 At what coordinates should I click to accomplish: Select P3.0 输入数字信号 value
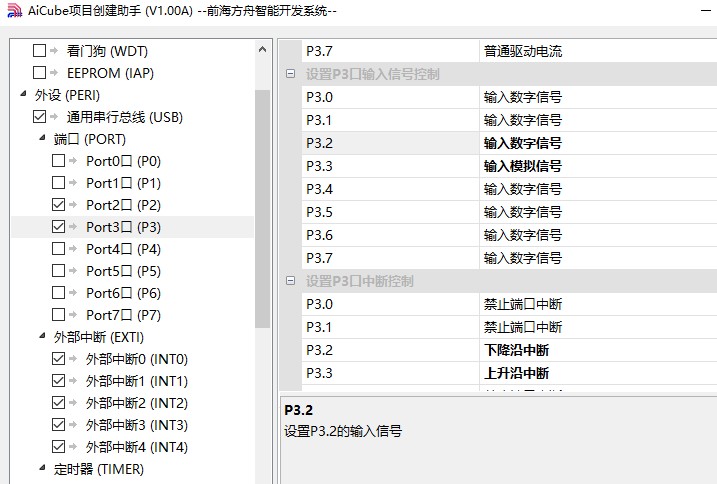(598, 97)
